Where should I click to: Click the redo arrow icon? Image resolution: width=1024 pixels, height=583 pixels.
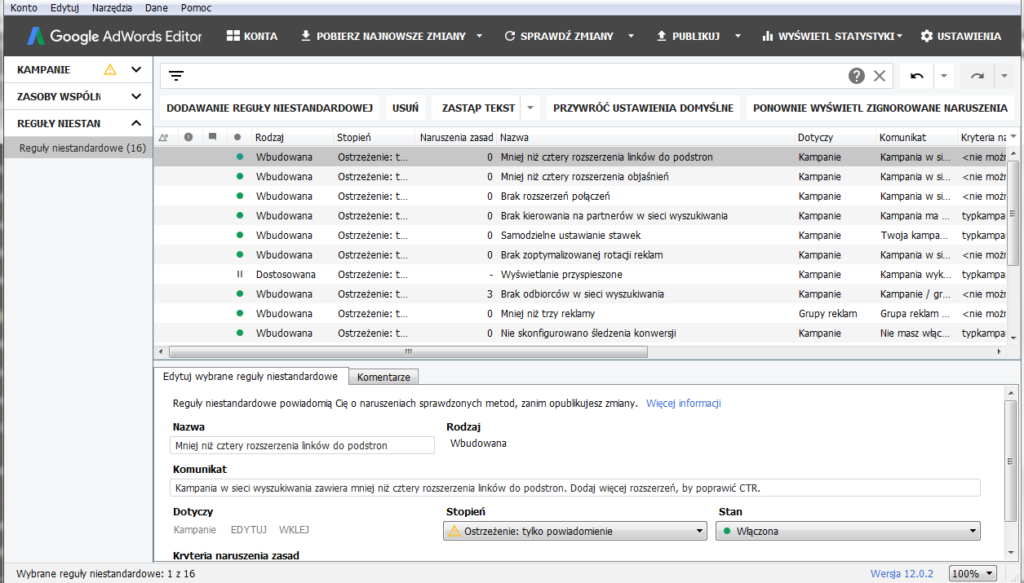pos(977,76)
